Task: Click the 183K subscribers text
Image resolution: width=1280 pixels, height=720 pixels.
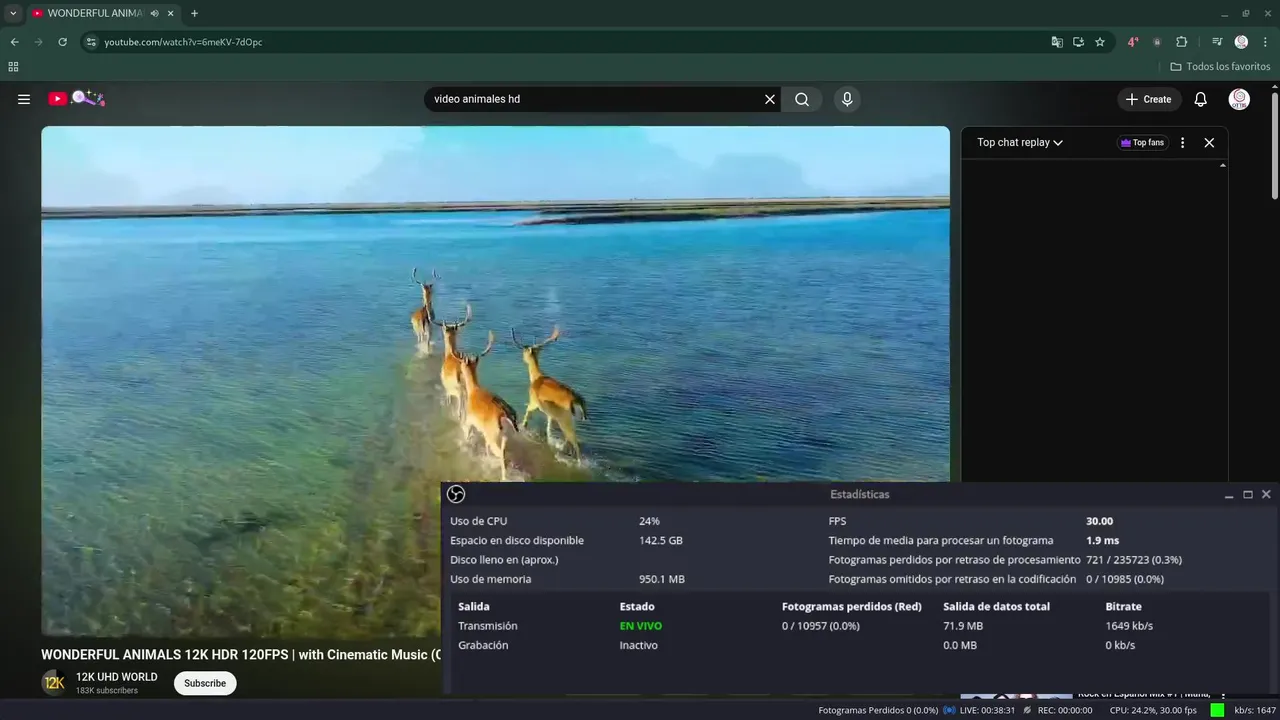Action: point(107,690)
